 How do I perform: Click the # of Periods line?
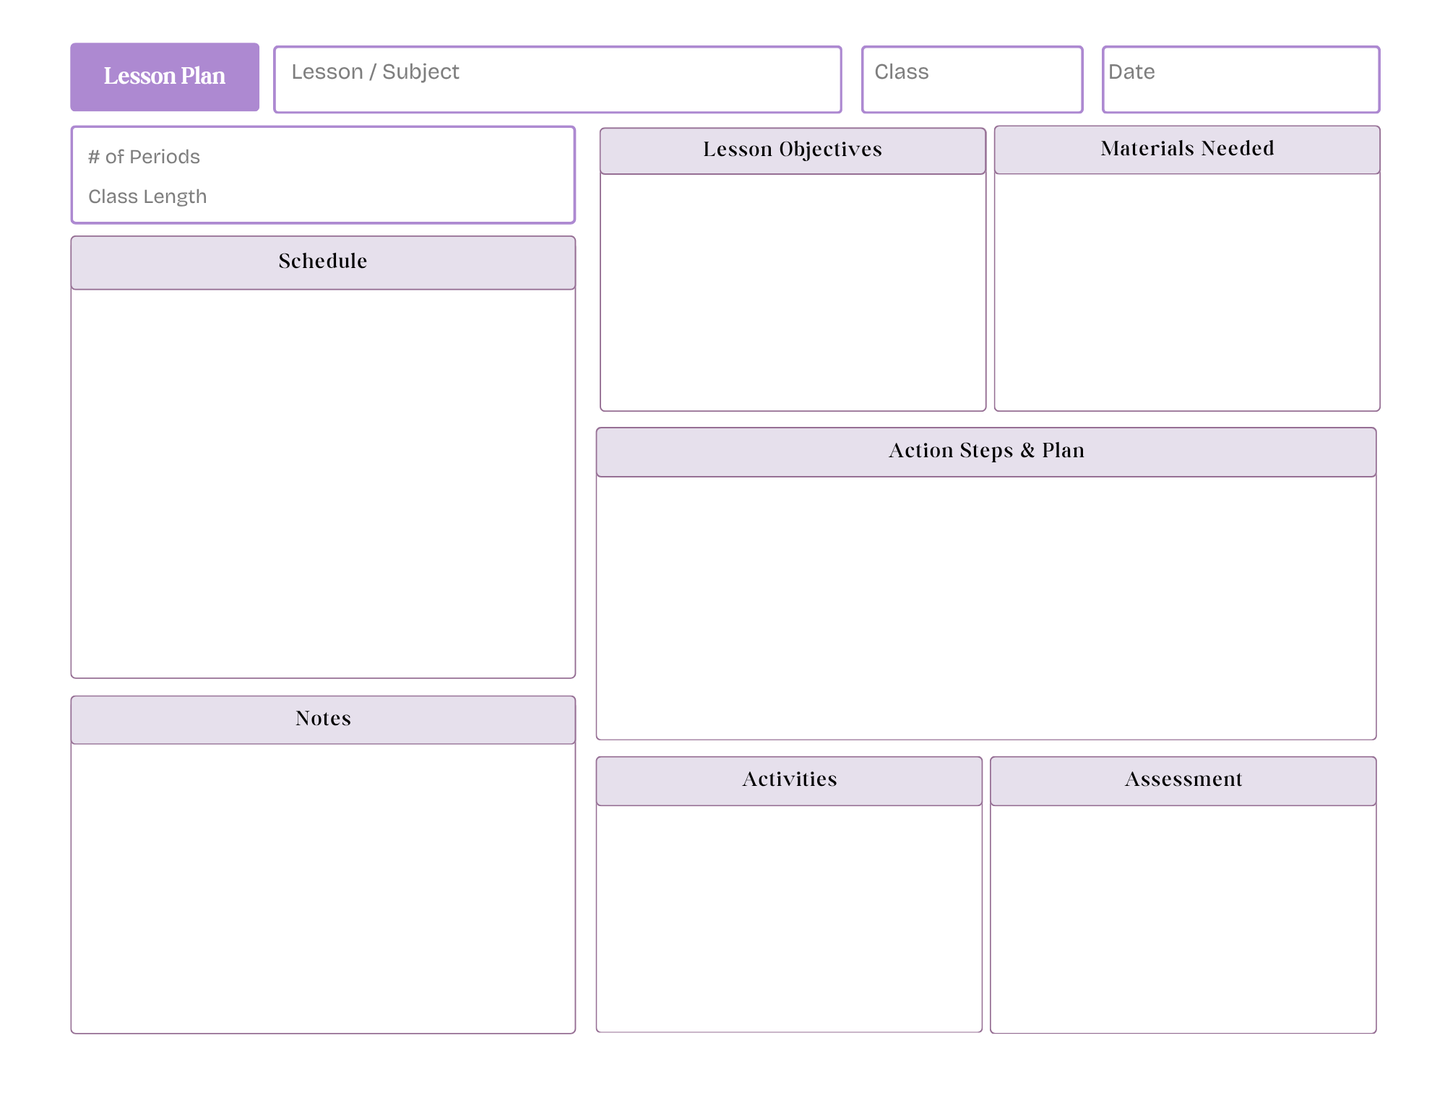144,157
